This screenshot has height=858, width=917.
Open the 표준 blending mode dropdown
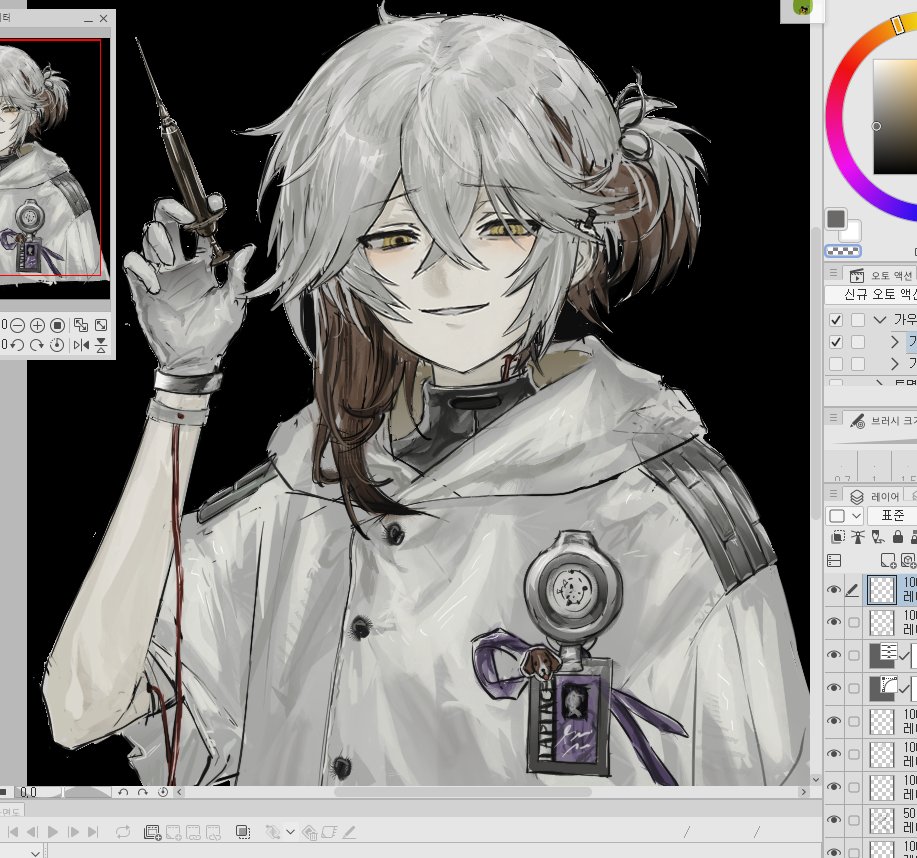click(892, 515)
